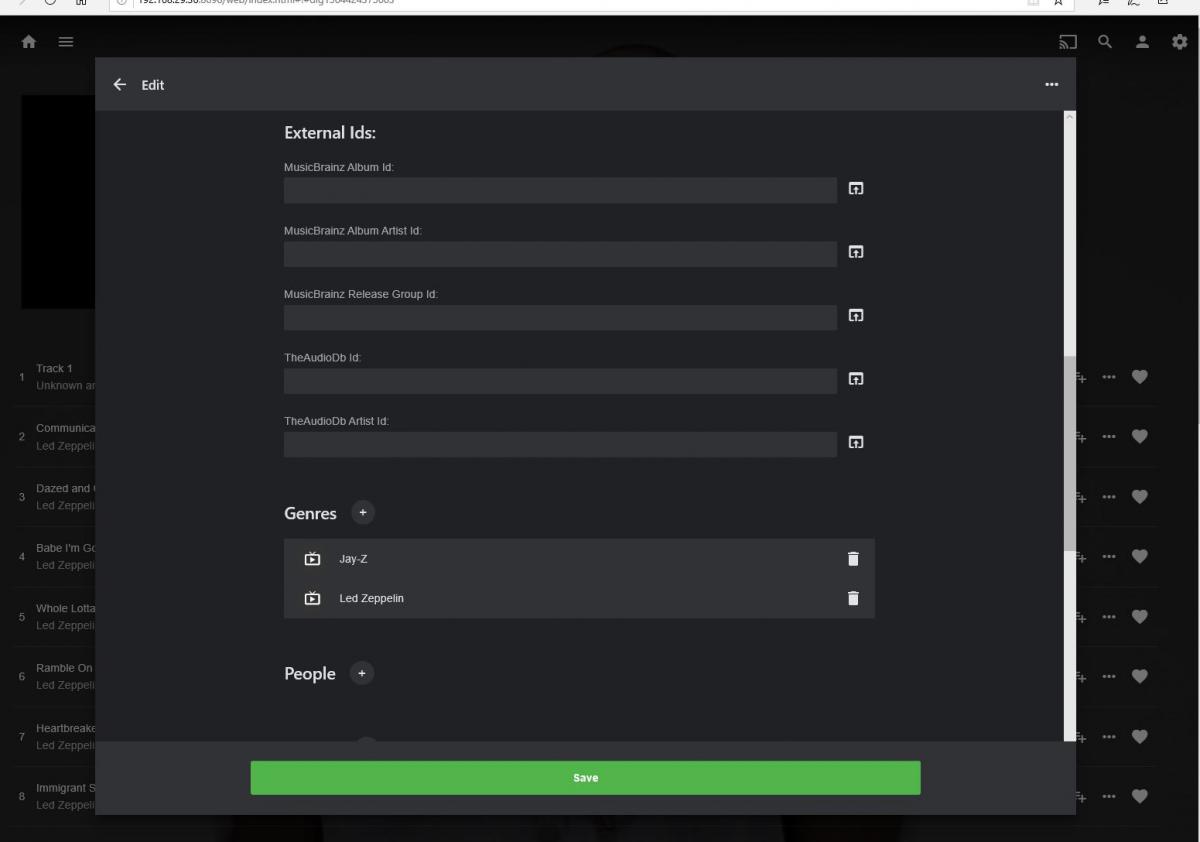Open external link for MusicBrainz Album Id
The image size is (1200, 842).
tap(856, 188)
